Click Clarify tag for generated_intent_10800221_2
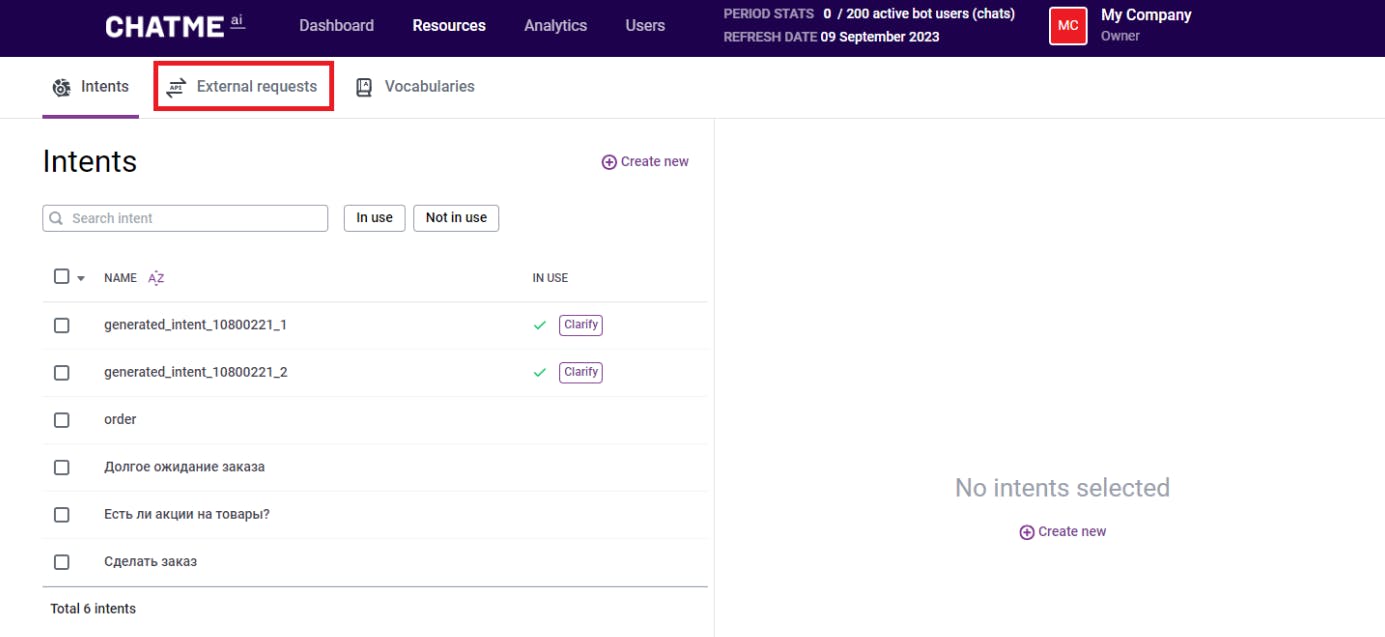Image resolution: width=1385 pixels, height=637 pixels. (581, 372)
